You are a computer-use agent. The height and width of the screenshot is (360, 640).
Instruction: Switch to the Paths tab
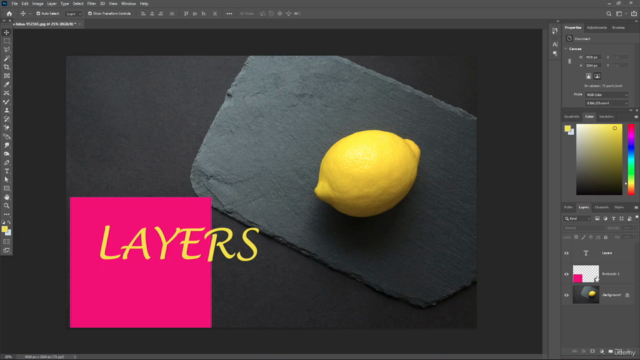click(x=569, y=207)
